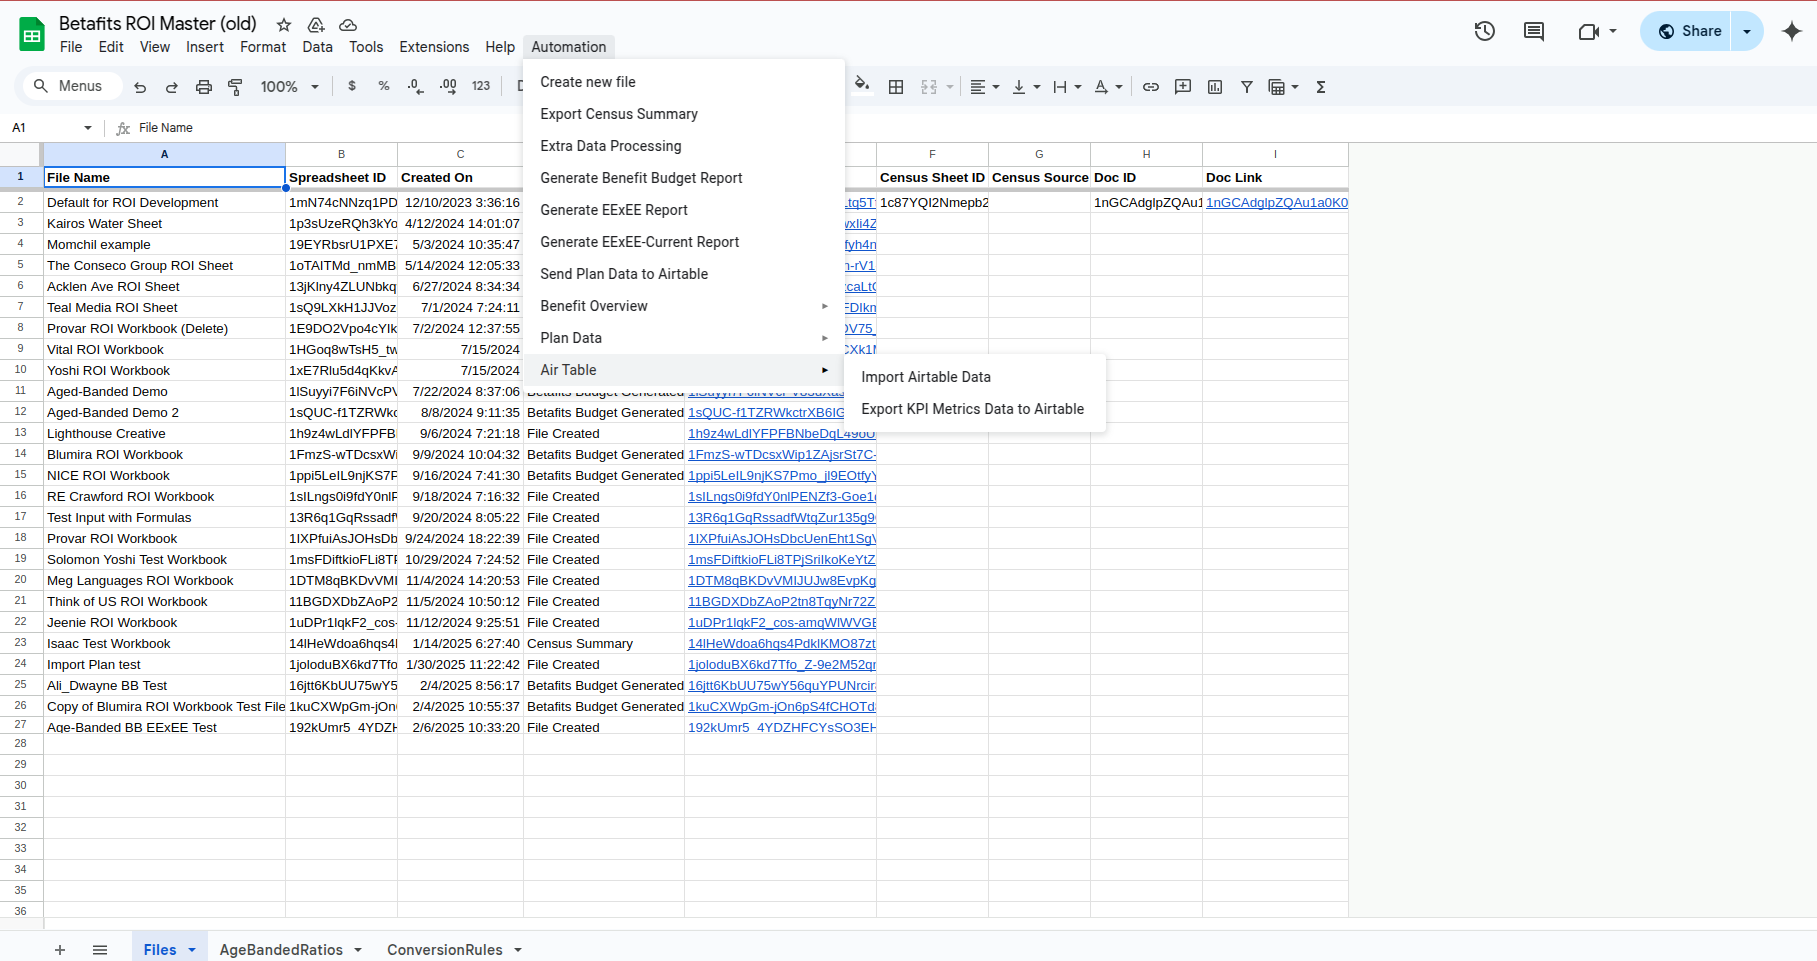
Task: Open the fill color tool
Action: [x=862, y=87]
